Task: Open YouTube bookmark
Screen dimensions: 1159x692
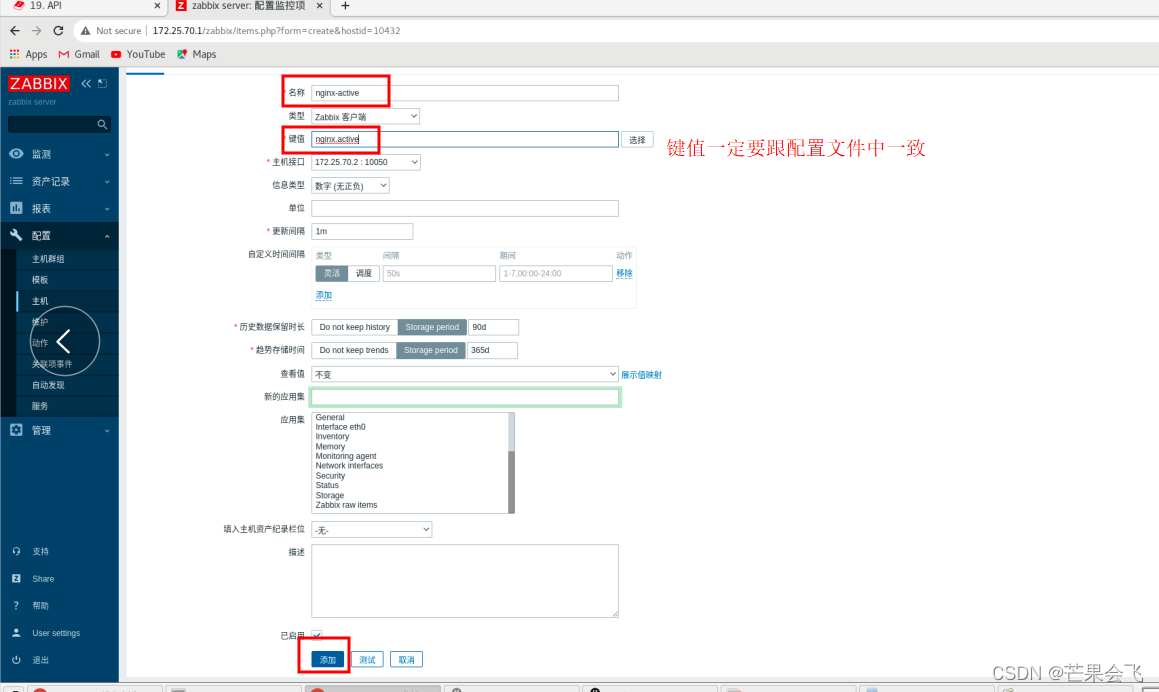Action: point(138,54)
